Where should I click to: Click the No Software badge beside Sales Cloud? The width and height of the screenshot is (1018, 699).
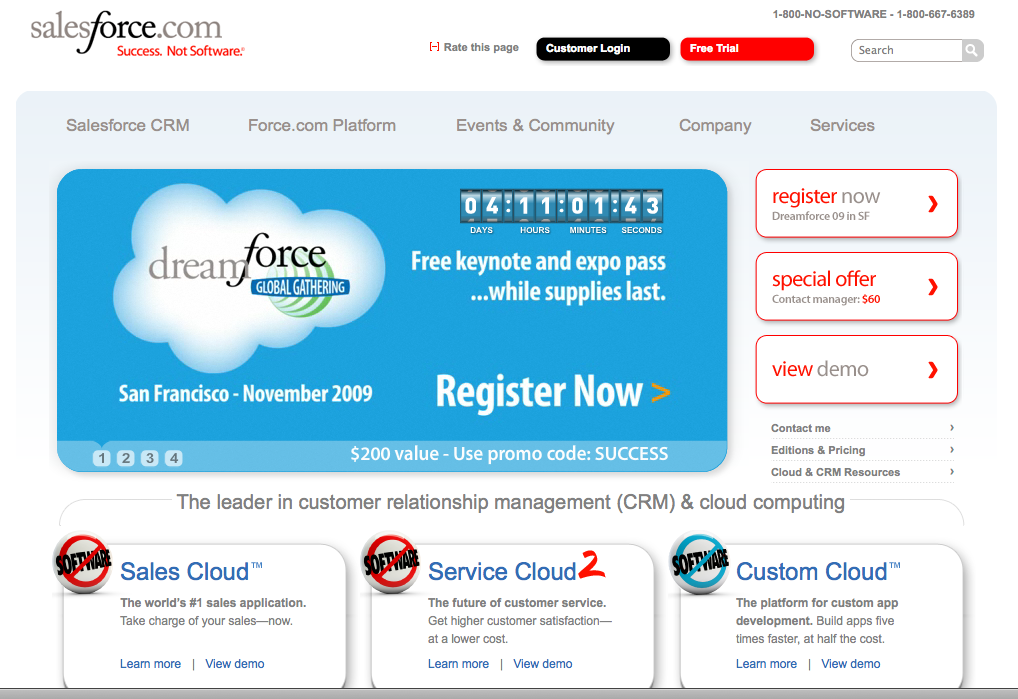[x=83, y=562]
